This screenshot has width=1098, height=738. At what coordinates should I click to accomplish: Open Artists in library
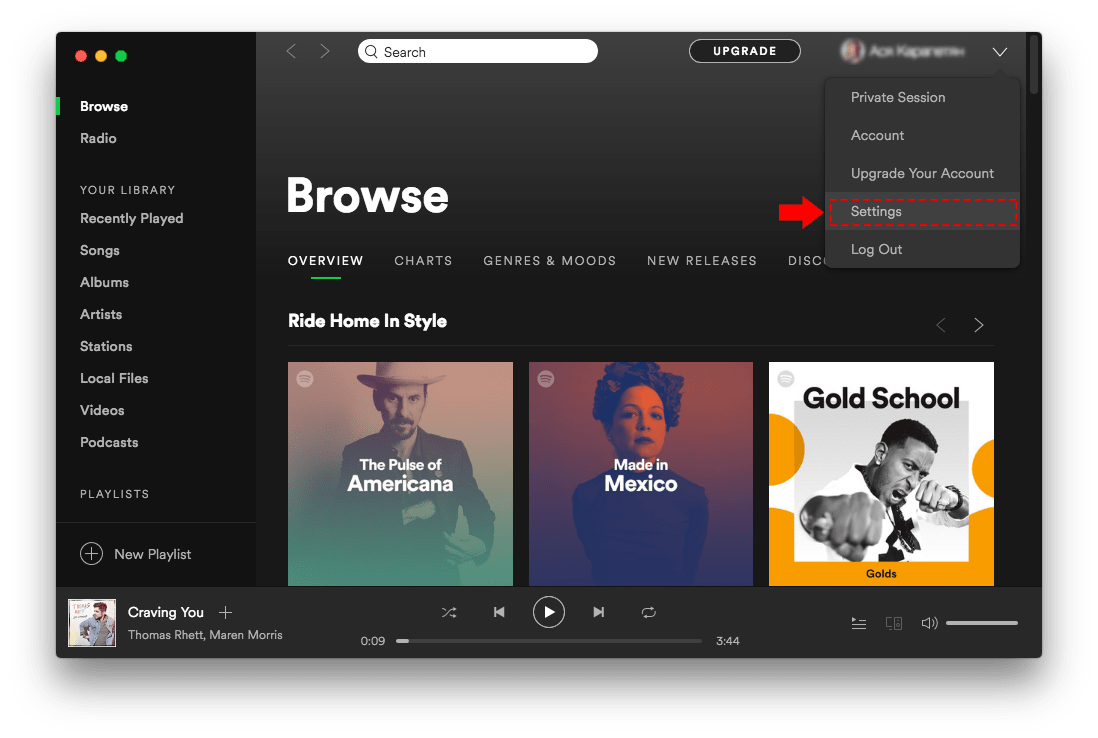click(x=101, y=314)
